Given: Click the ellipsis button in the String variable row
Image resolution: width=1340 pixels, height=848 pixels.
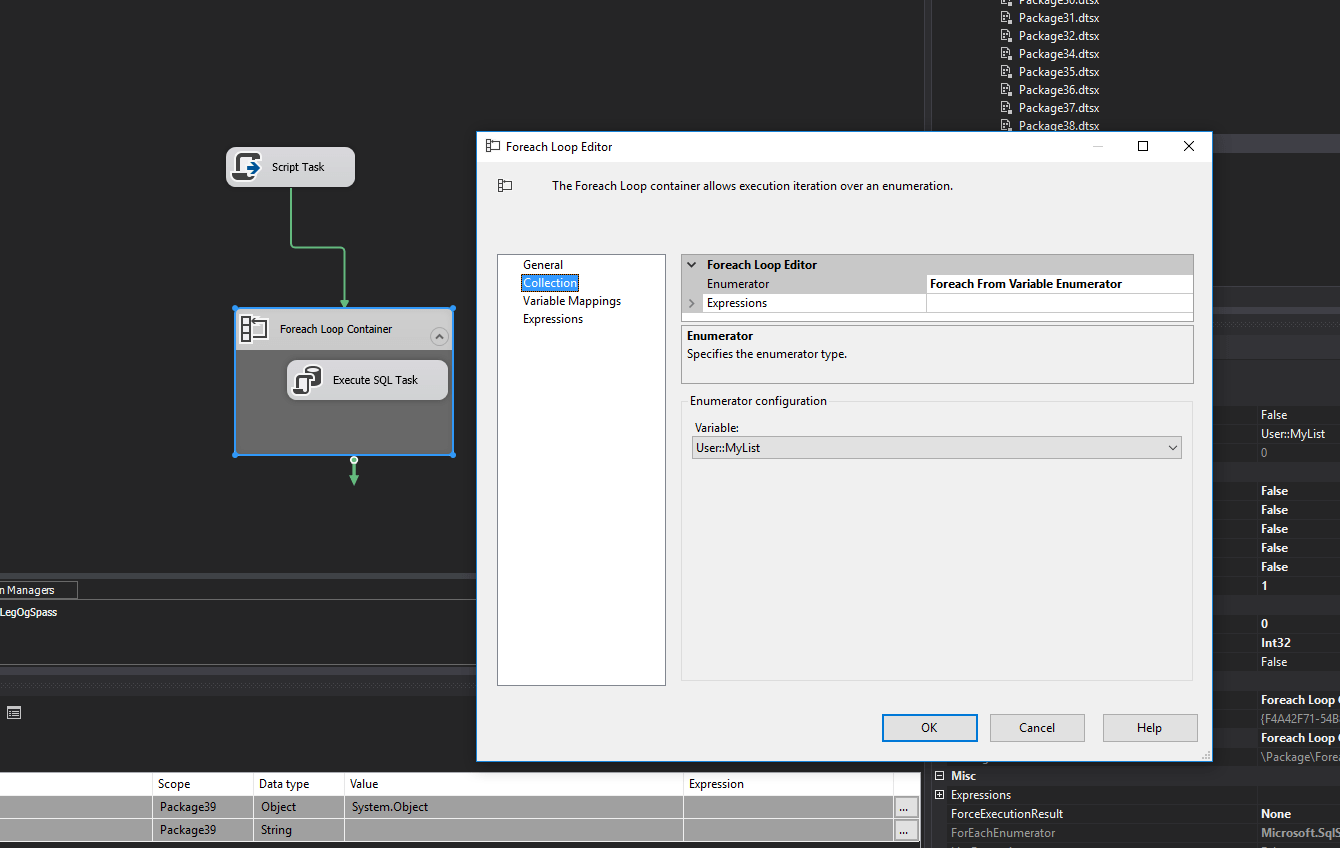Looking at the screenshot, I should [904, 830].
